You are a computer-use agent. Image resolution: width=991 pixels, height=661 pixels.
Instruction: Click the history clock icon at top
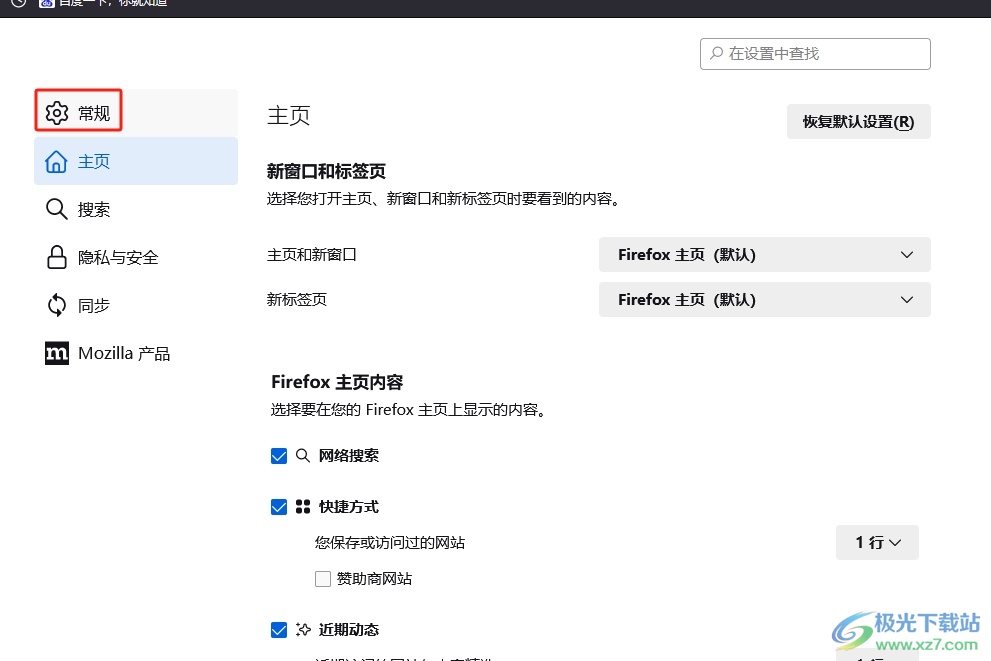(18, 3)
